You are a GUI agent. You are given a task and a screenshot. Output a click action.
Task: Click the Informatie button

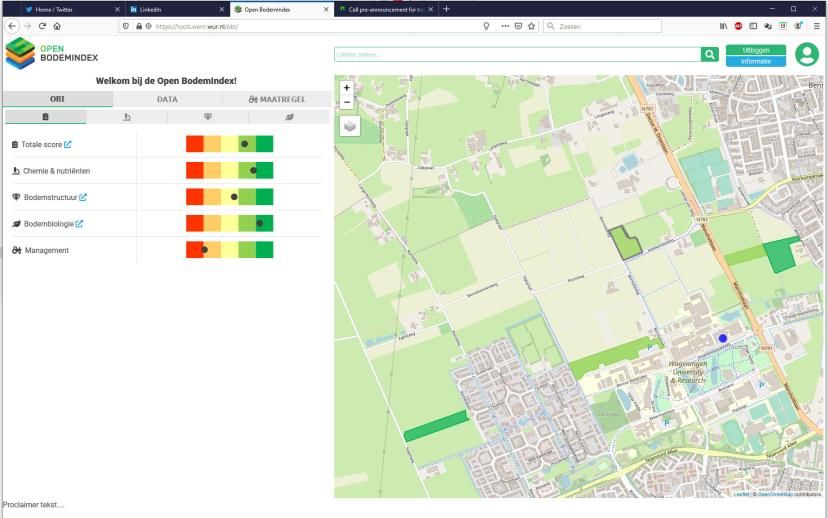(x=756, y=61)
